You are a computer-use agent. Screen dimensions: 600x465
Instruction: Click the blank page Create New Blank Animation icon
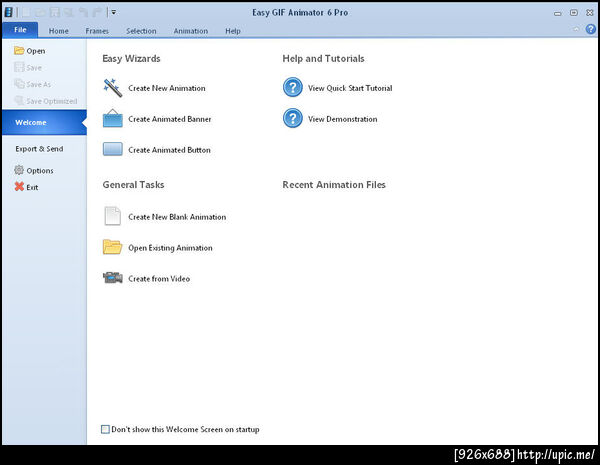(x=113, y=216)
